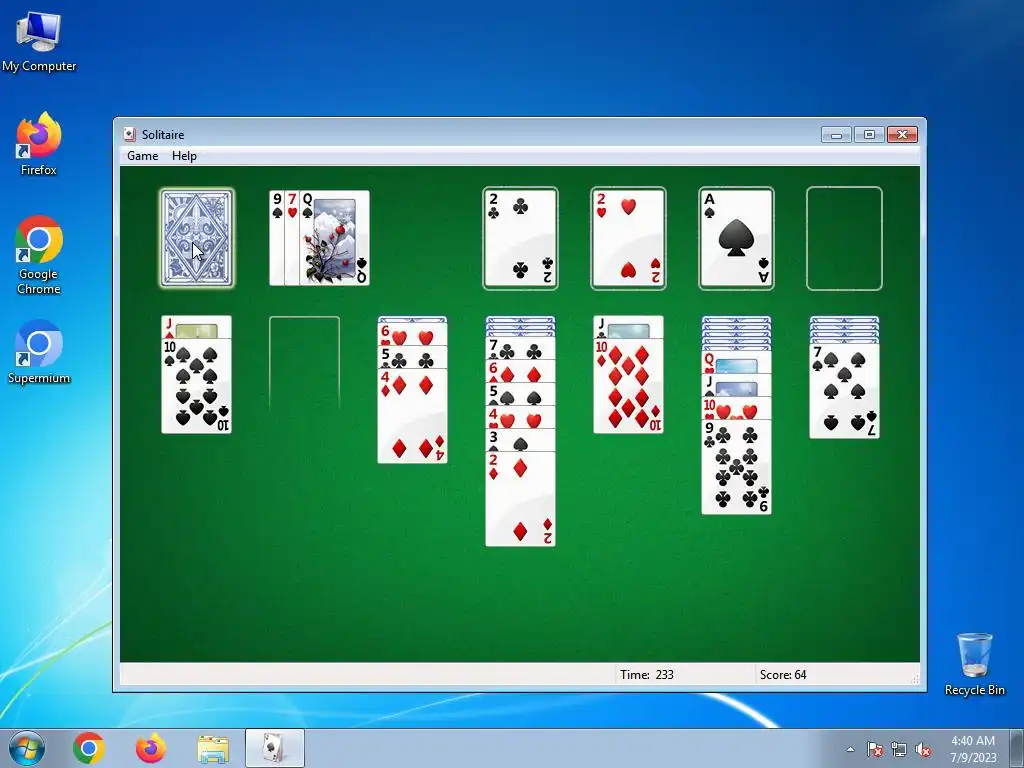The height and width of the screenshot is (768, 1024).
Task: Open Action Center flag tray icon
Action: (x=875, y=749)
